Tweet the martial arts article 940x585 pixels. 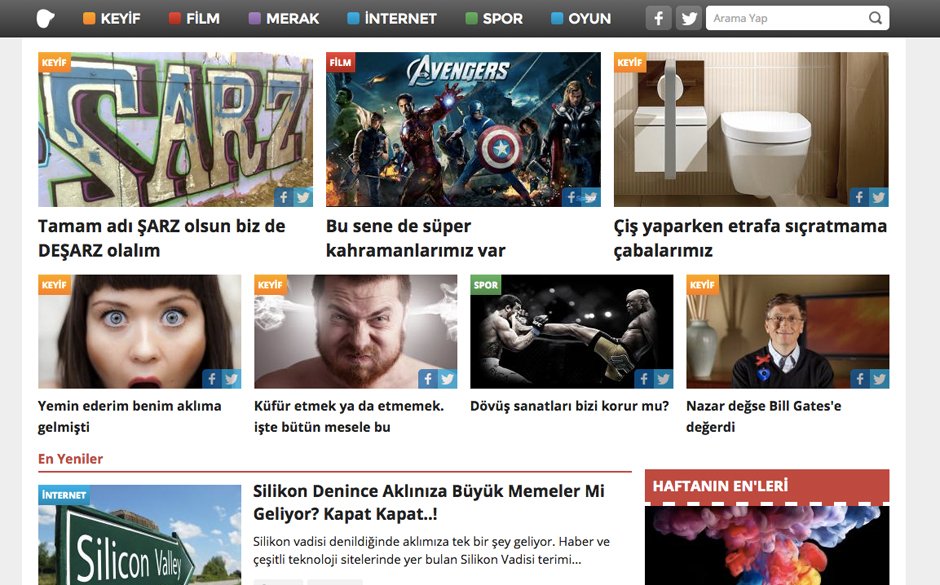click(x=662, y=379)
